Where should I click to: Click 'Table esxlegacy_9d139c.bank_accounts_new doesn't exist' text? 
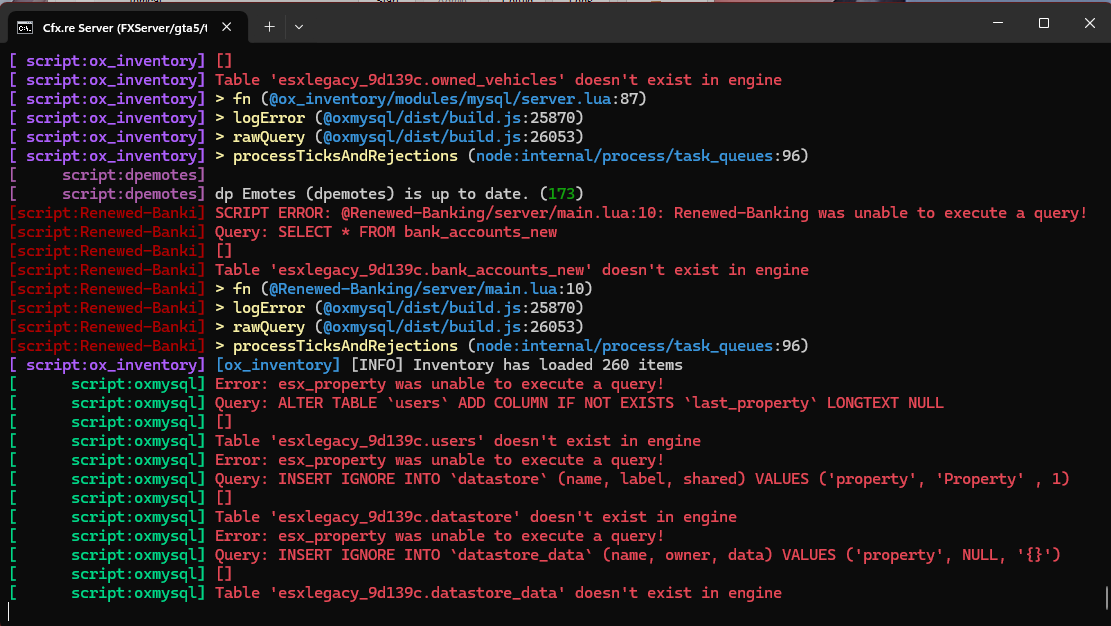(x=512, y=269)
